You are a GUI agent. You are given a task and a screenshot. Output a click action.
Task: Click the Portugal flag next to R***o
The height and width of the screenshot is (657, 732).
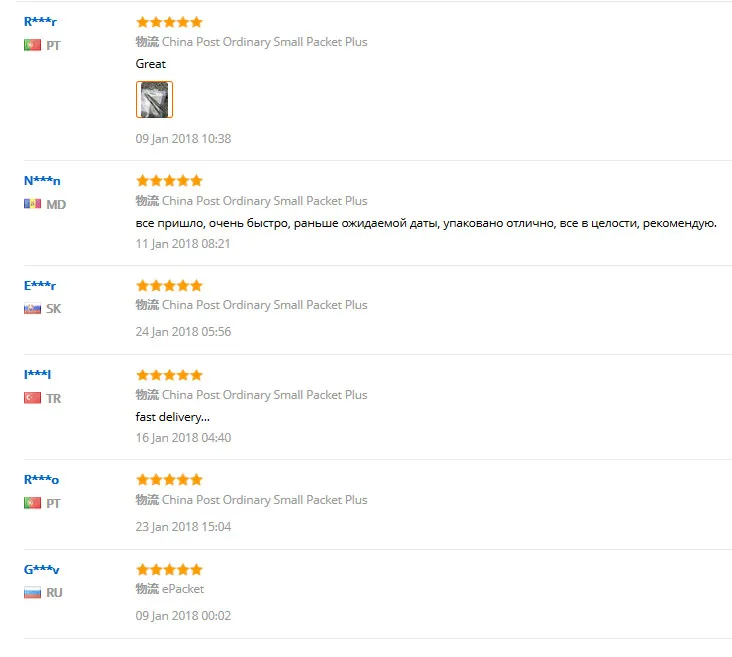[32, 503]
